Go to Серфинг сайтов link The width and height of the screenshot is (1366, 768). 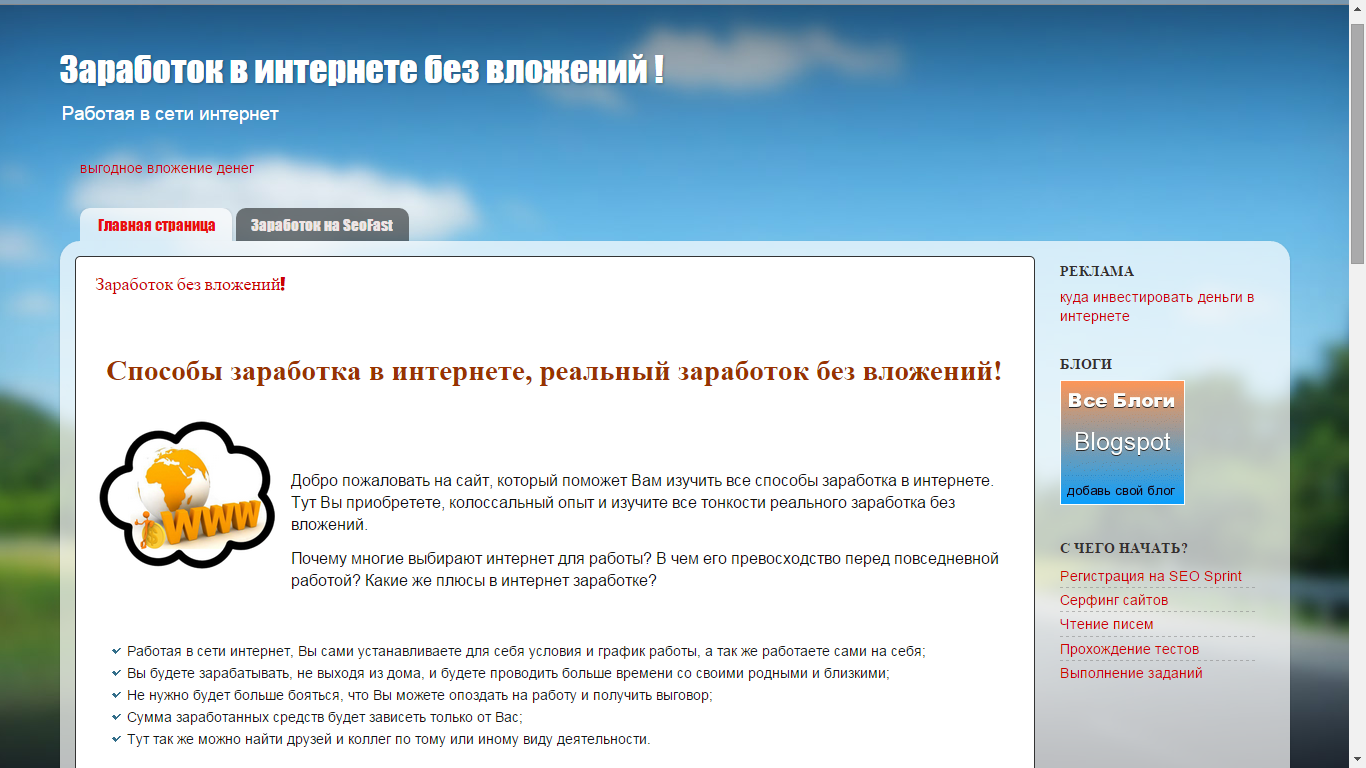click(1114, 600)
